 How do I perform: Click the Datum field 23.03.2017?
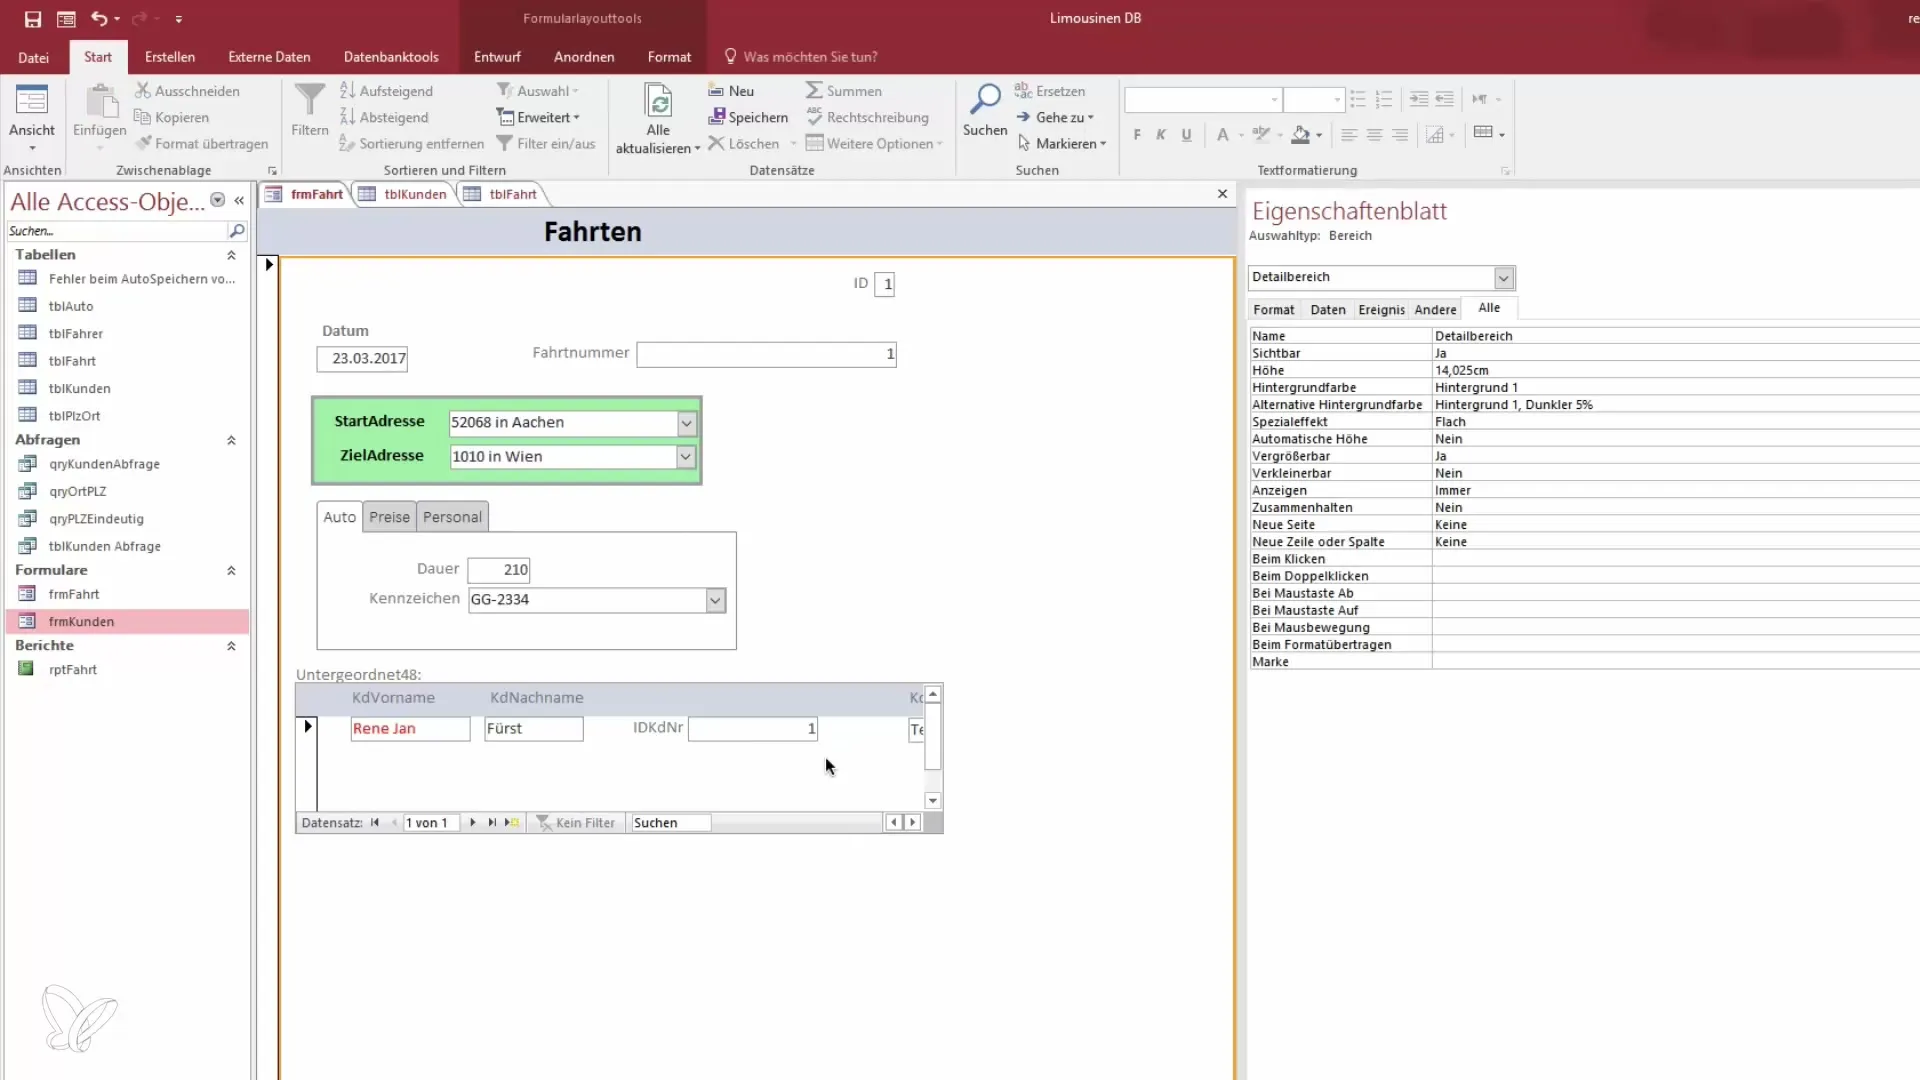362,359
